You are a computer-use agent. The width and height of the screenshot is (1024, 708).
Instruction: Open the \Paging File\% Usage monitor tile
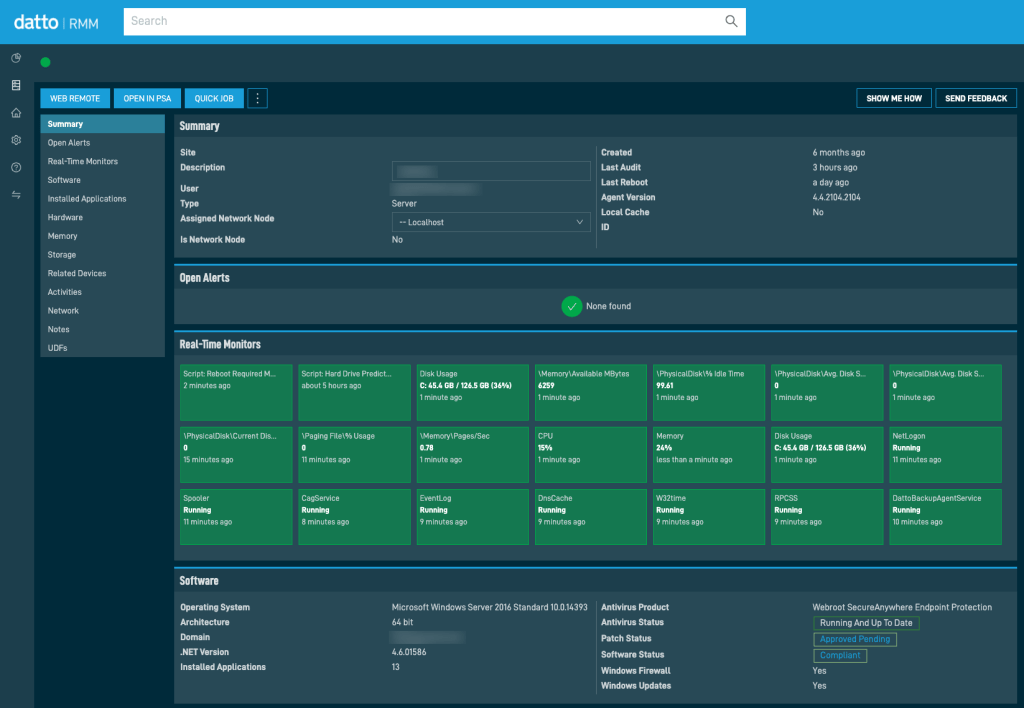354,455
